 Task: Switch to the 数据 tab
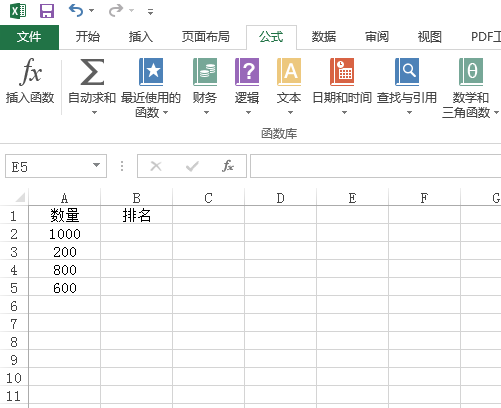pyautogui.click(x=324, y=37)
